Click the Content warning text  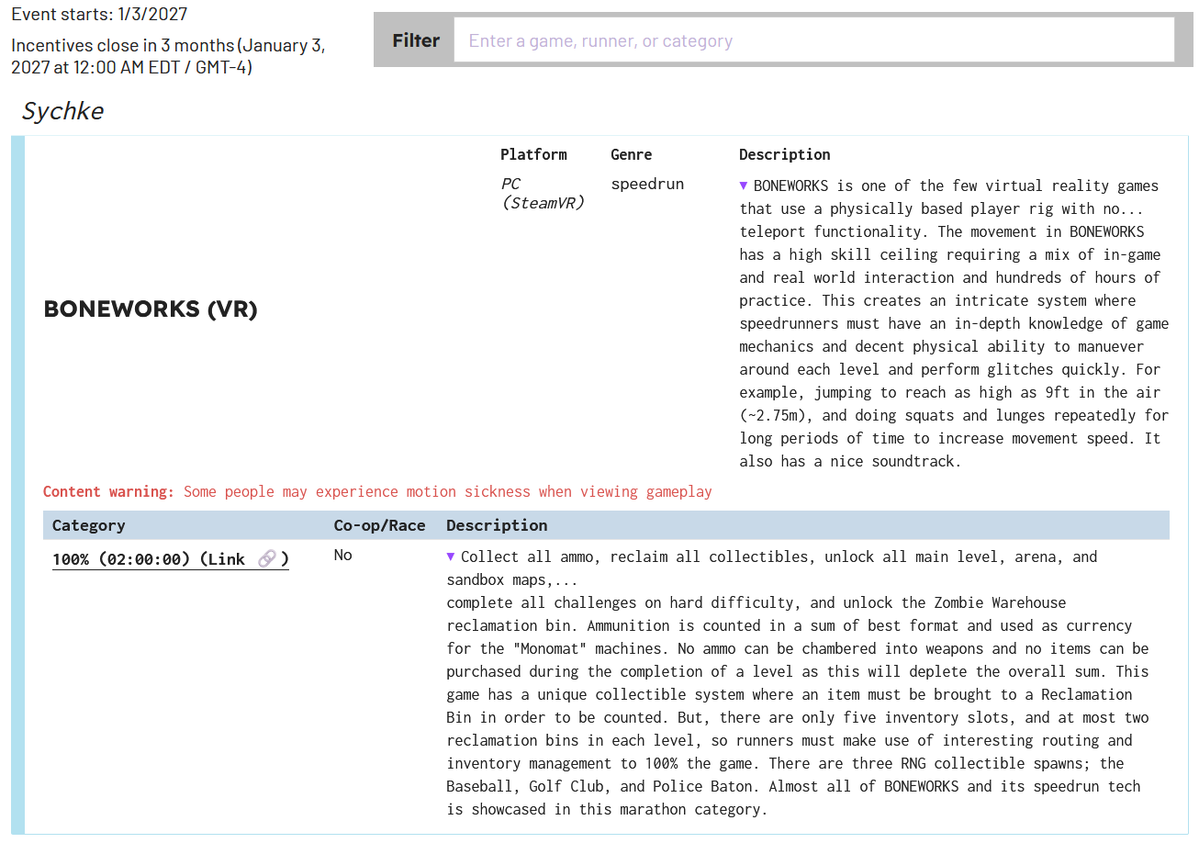point(377,492)
